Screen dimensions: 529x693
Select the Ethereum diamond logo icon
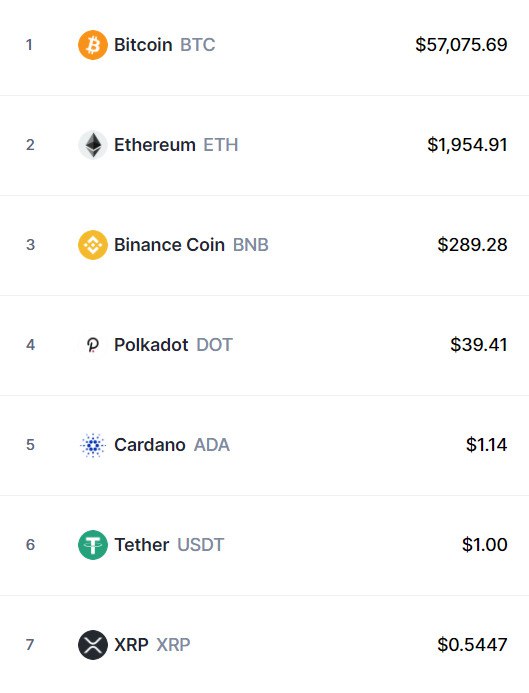93,145
